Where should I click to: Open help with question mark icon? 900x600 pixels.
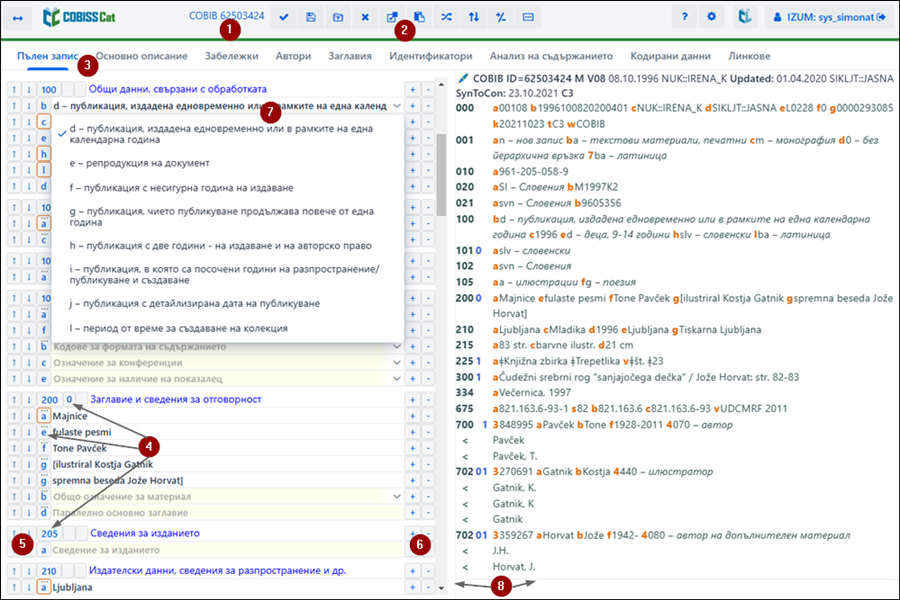pos(684,17)
